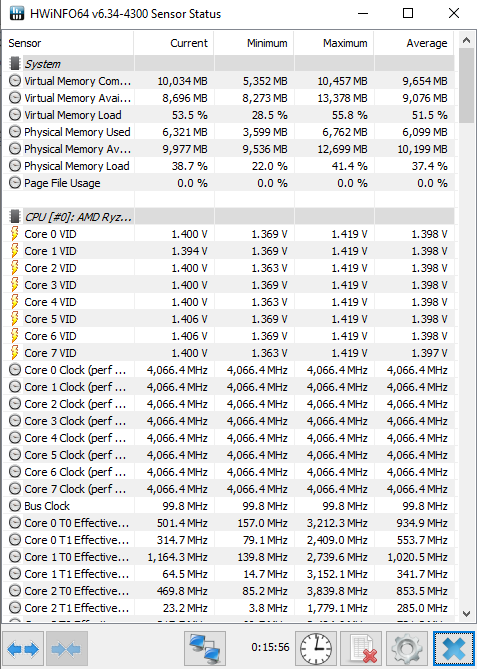Select the CPU [#0]: AMD Ryzen section header
477x669 pixels.
[230, 217]
